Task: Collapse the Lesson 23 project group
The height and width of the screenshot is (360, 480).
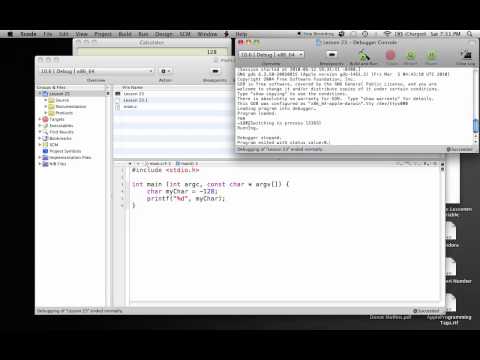Action: pyautogui.click(x=40, y=94)
